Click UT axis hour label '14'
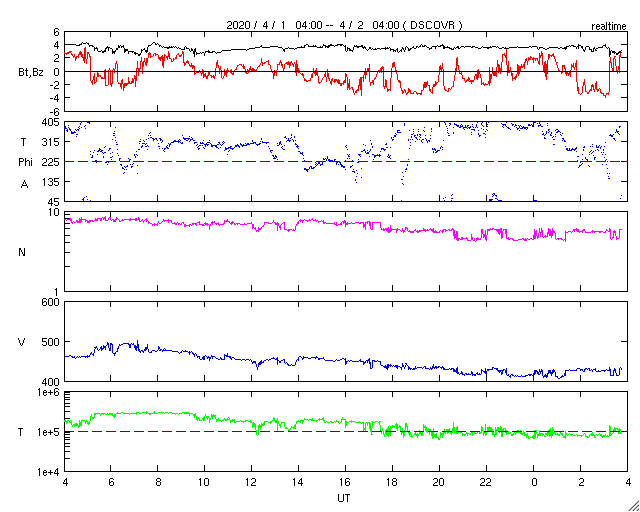The image size is (640, 512). tap(298, 482)
